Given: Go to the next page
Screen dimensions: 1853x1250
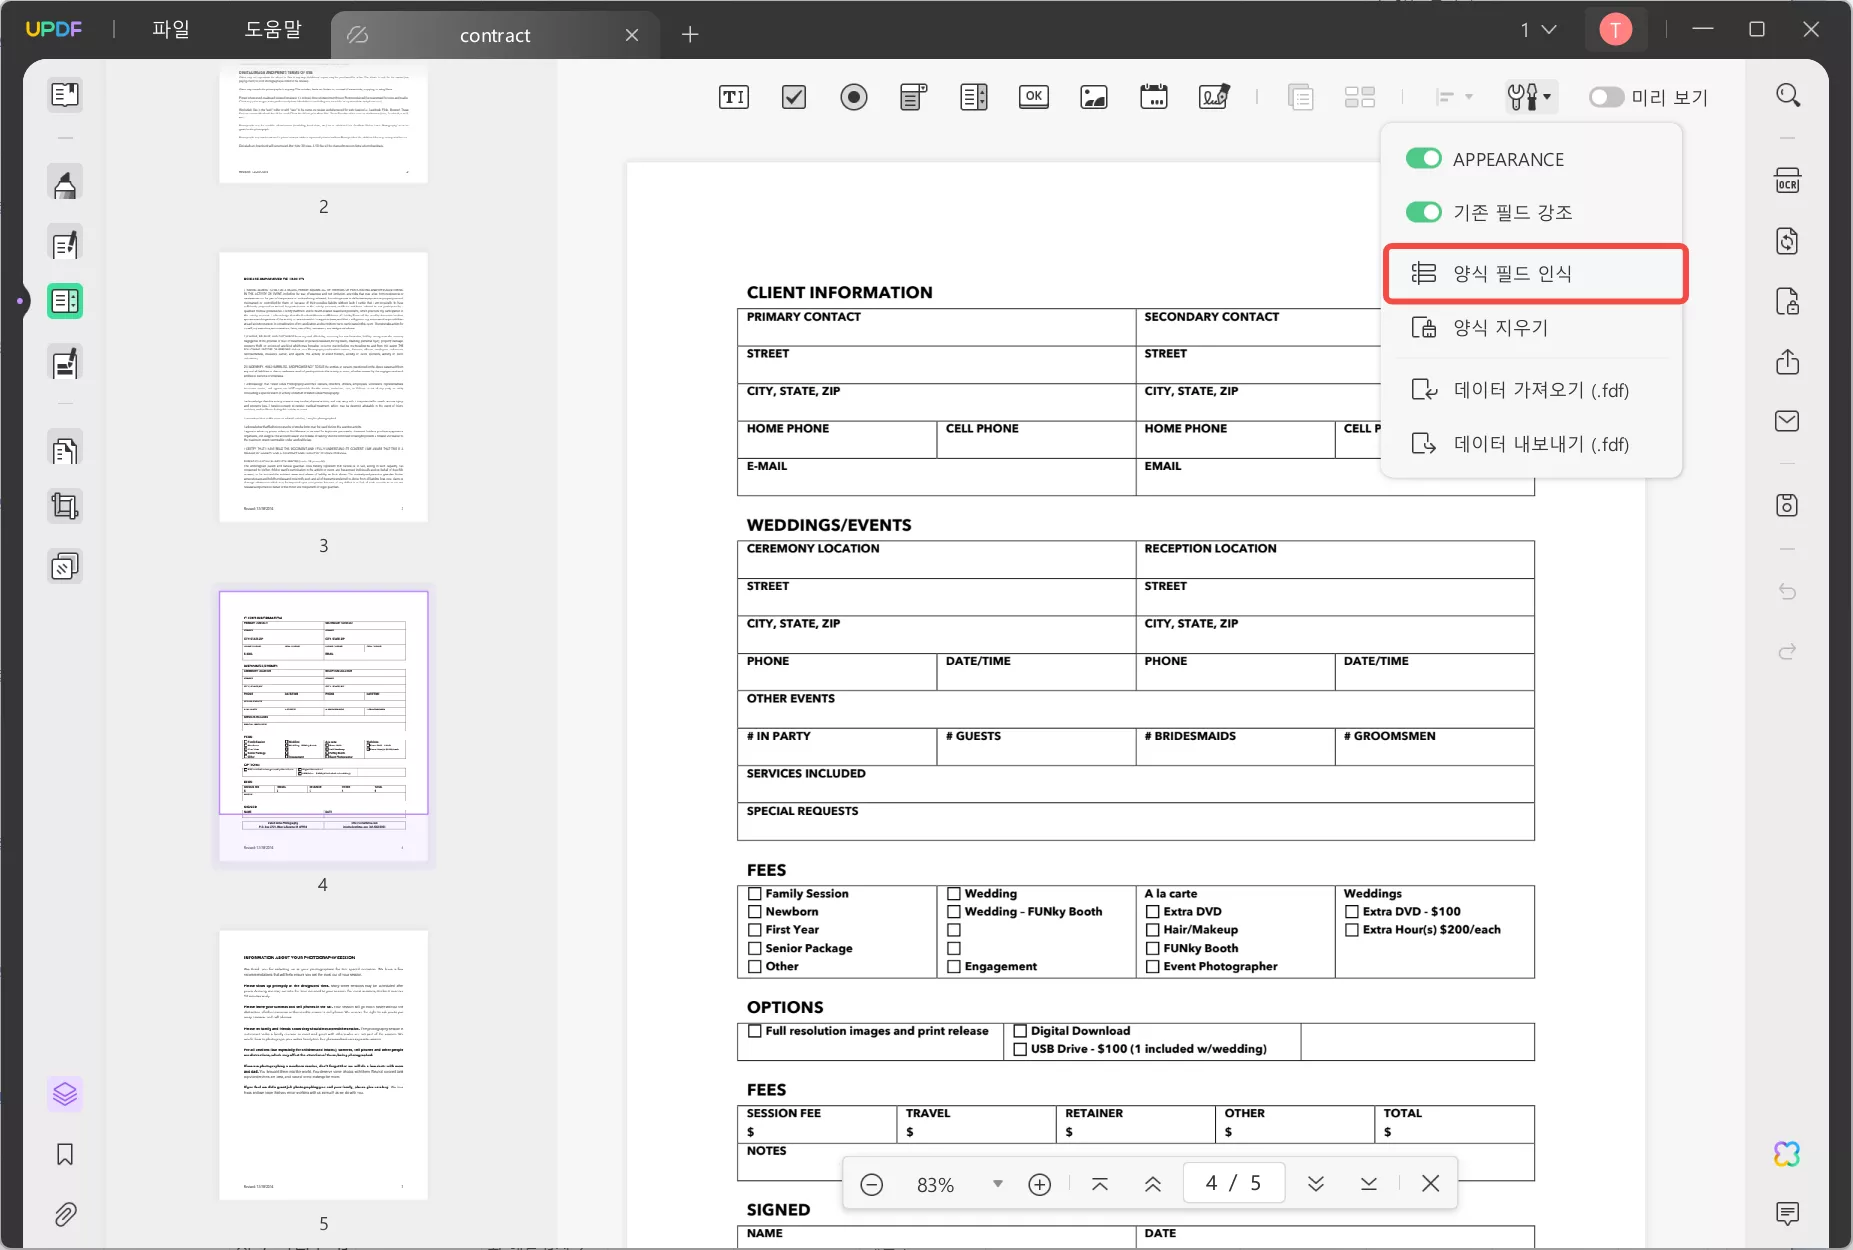Looking at the screenshot, I should point(1316,1184).
